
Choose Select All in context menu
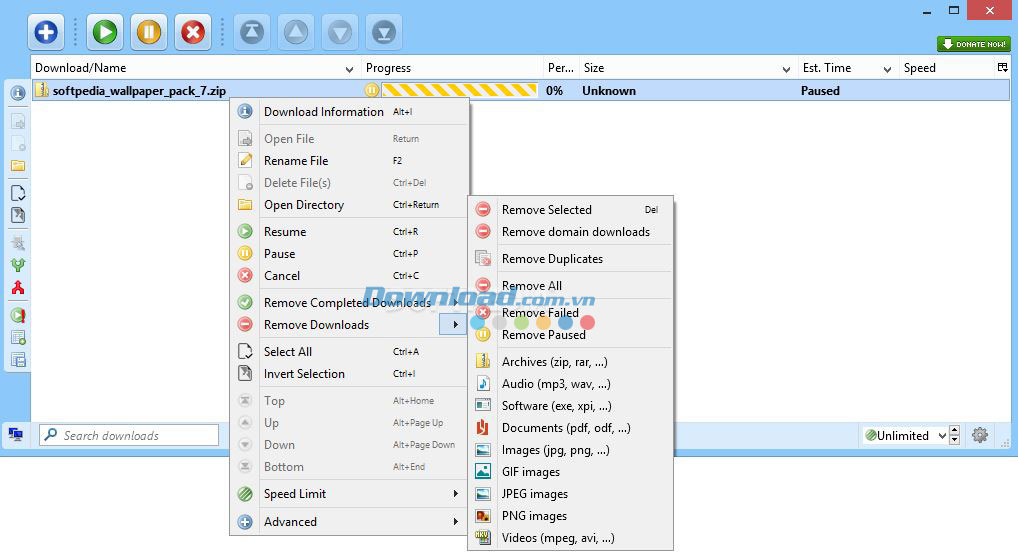pyautogui.click(x=351, y=352)
